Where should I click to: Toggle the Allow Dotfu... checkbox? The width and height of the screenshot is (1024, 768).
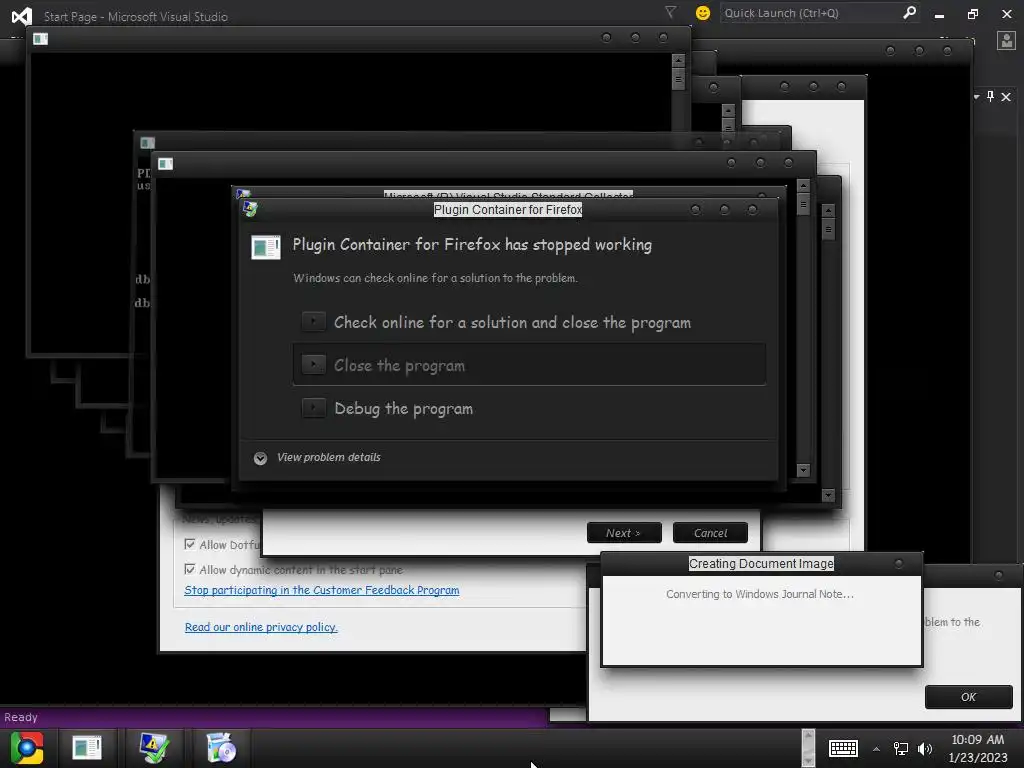[x=190, y=544]
